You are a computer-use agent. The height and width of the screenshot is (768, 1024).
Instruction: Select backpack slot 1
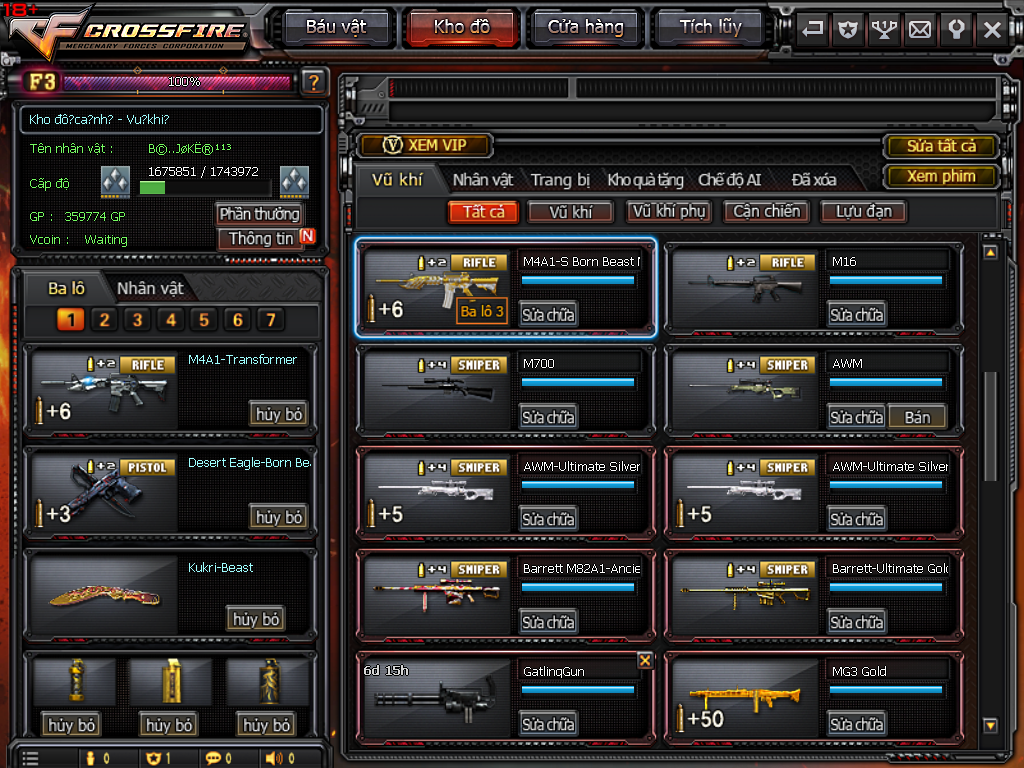click(71, 319)
